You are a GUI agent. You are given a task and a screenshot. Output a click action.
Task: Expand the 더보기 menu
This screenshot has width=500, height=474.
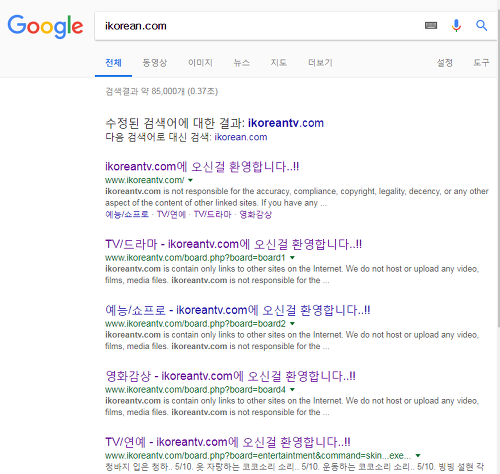[x=320, y=63]
